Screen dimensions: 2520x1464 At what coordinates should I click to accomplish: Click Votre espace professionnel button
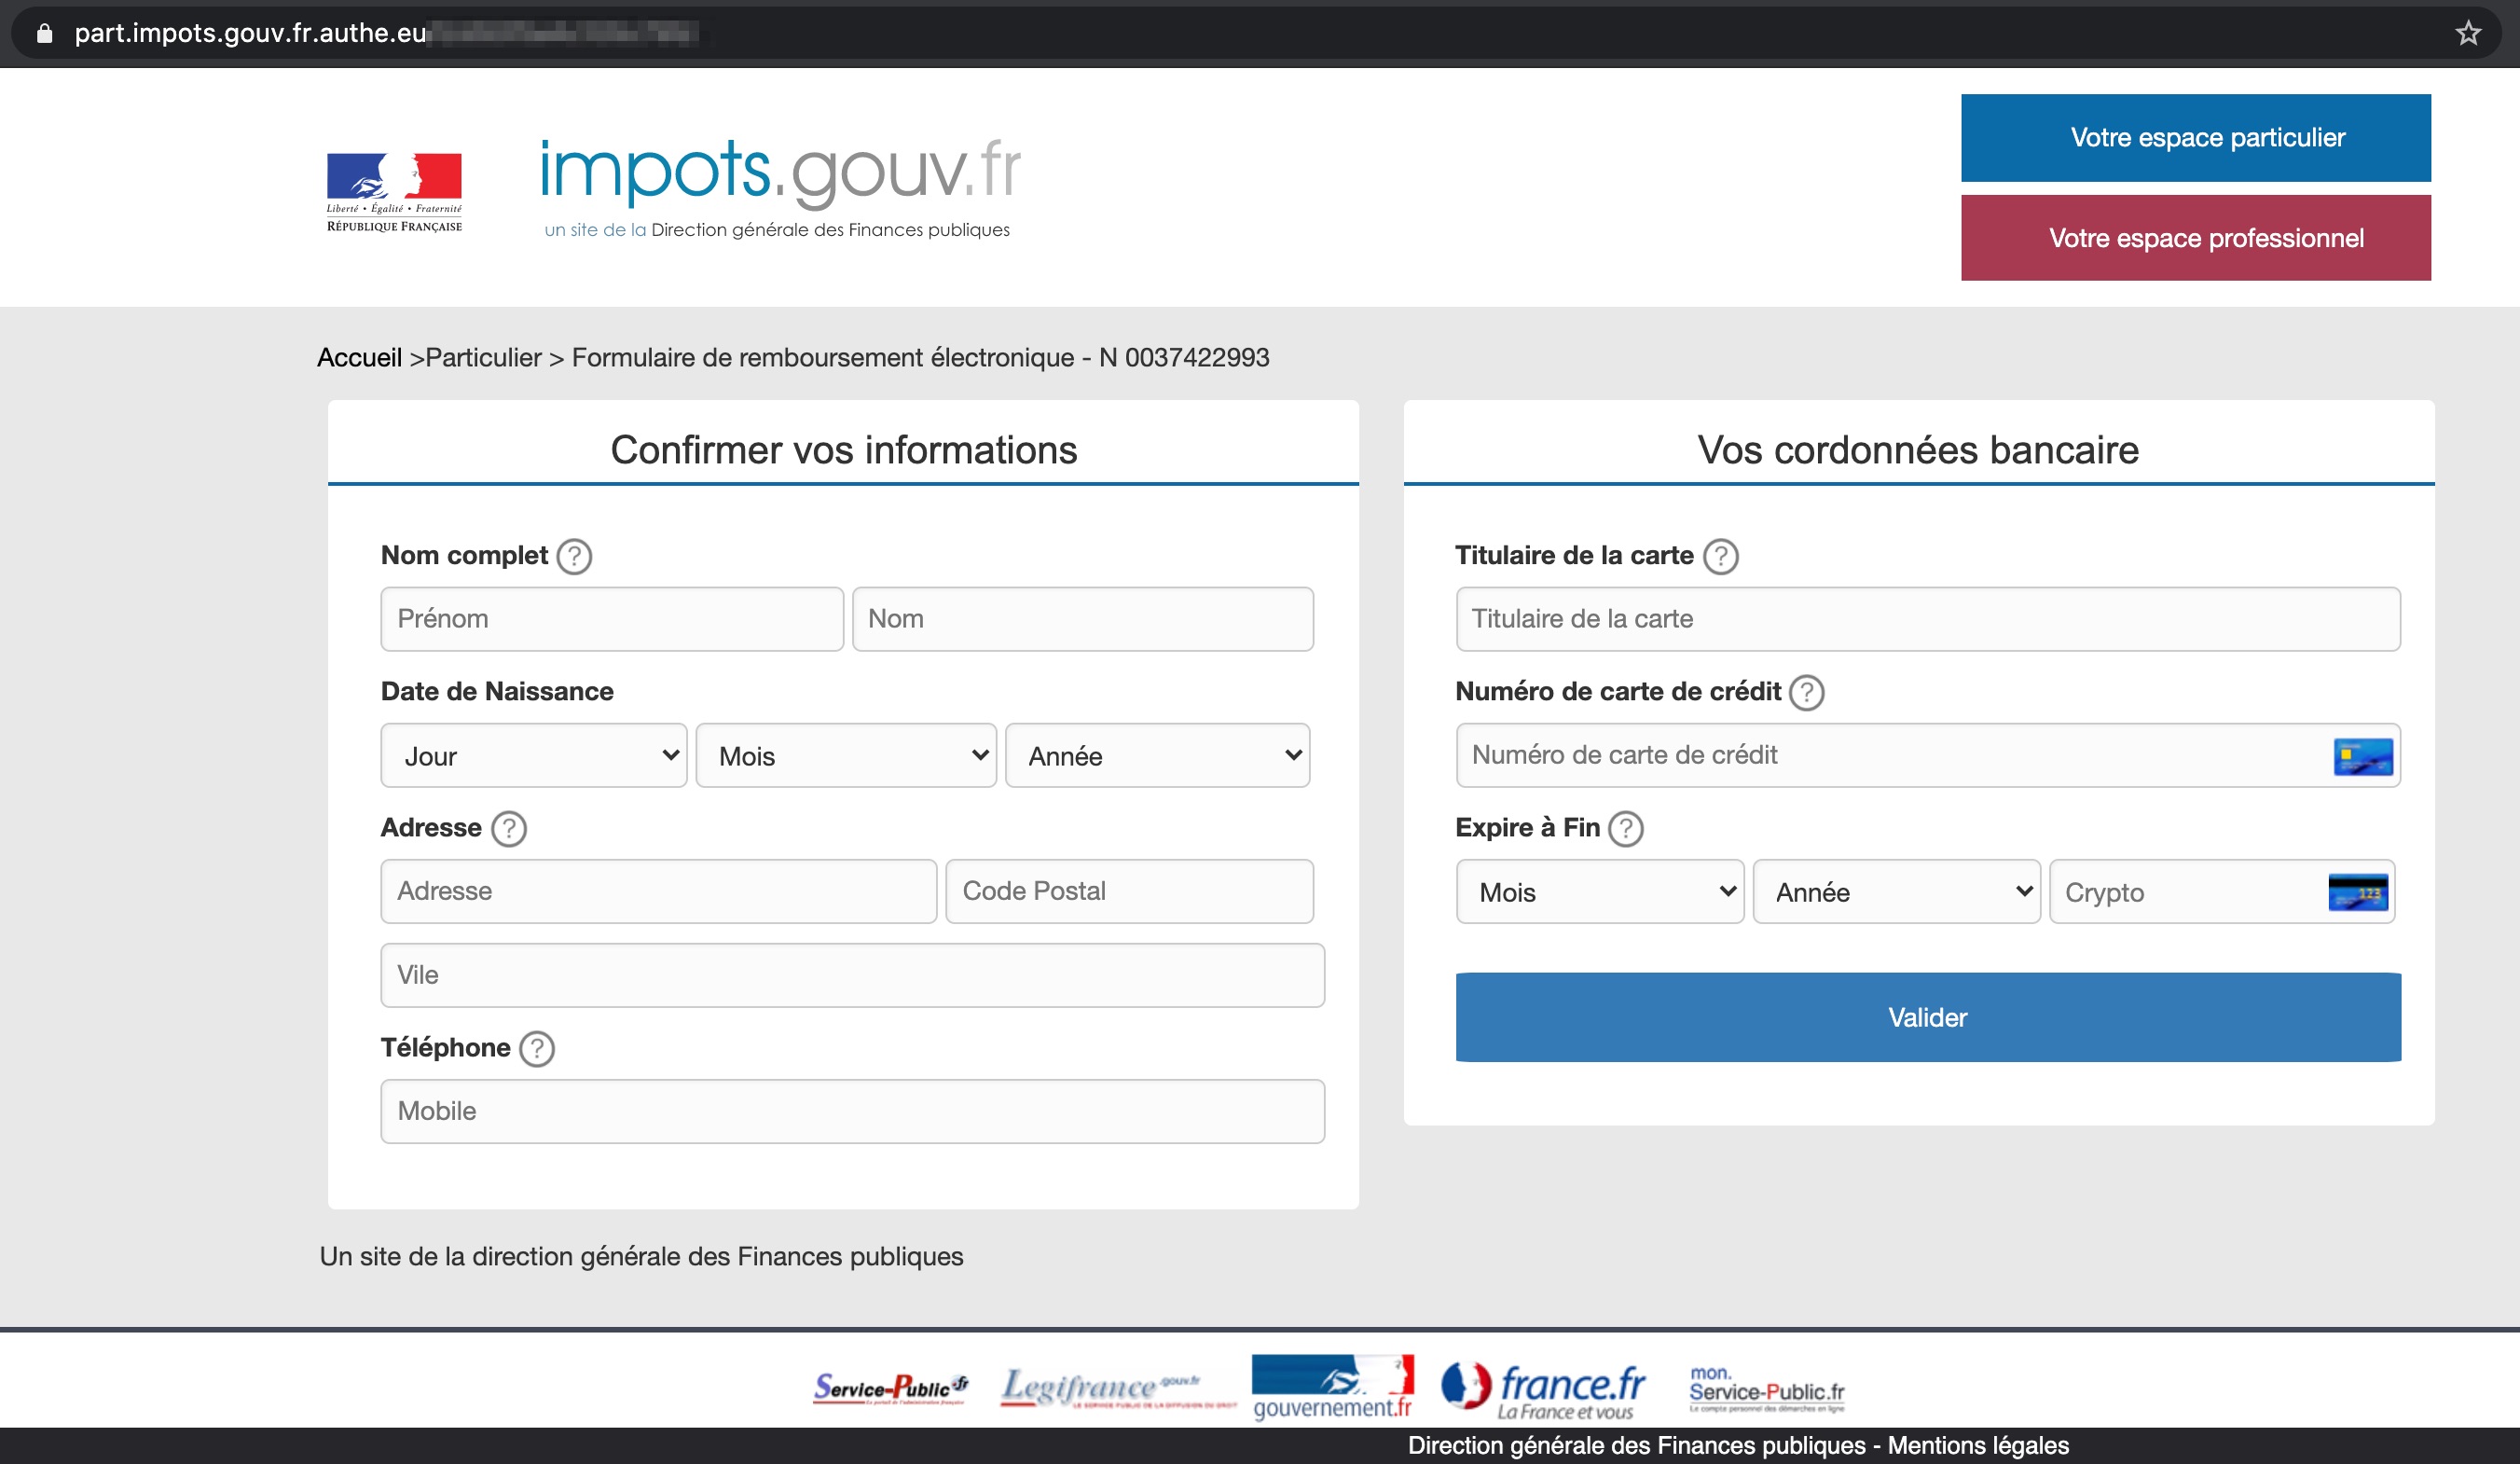coord(2205,237)
